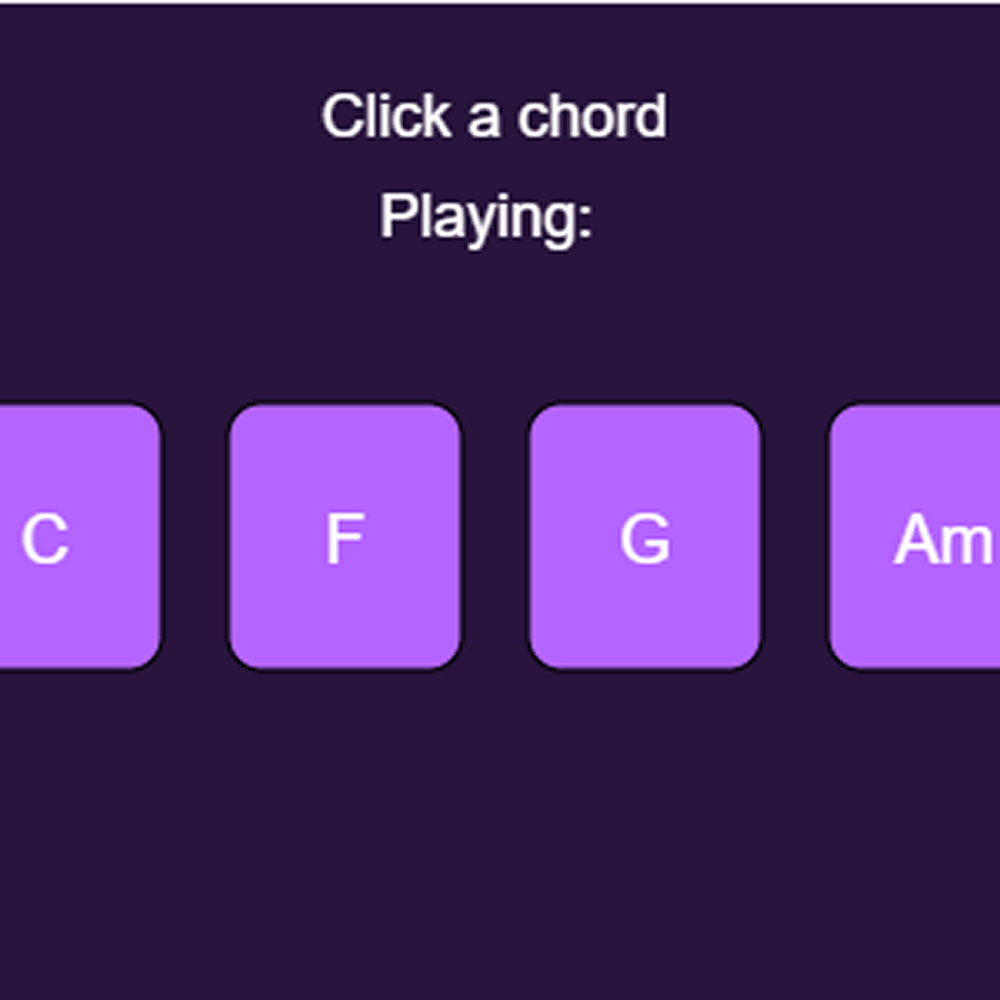Click the "Playing:" status label

pyautogui.click(x=486, y=217)
